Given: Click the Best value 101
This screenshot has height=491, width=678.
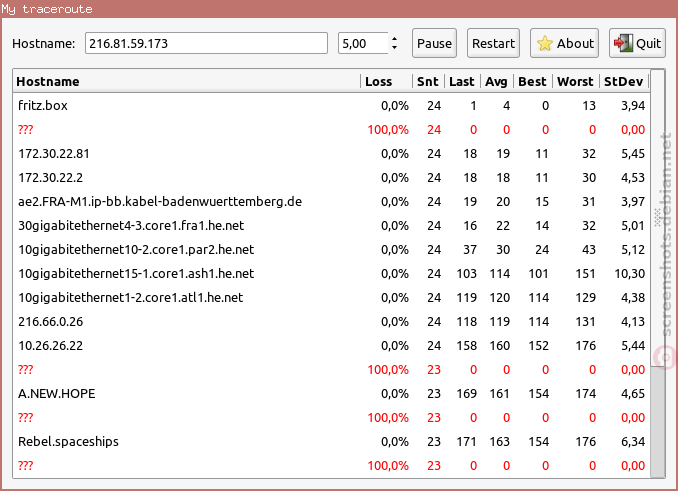Looking at the screenshot, I should [539, 274].
